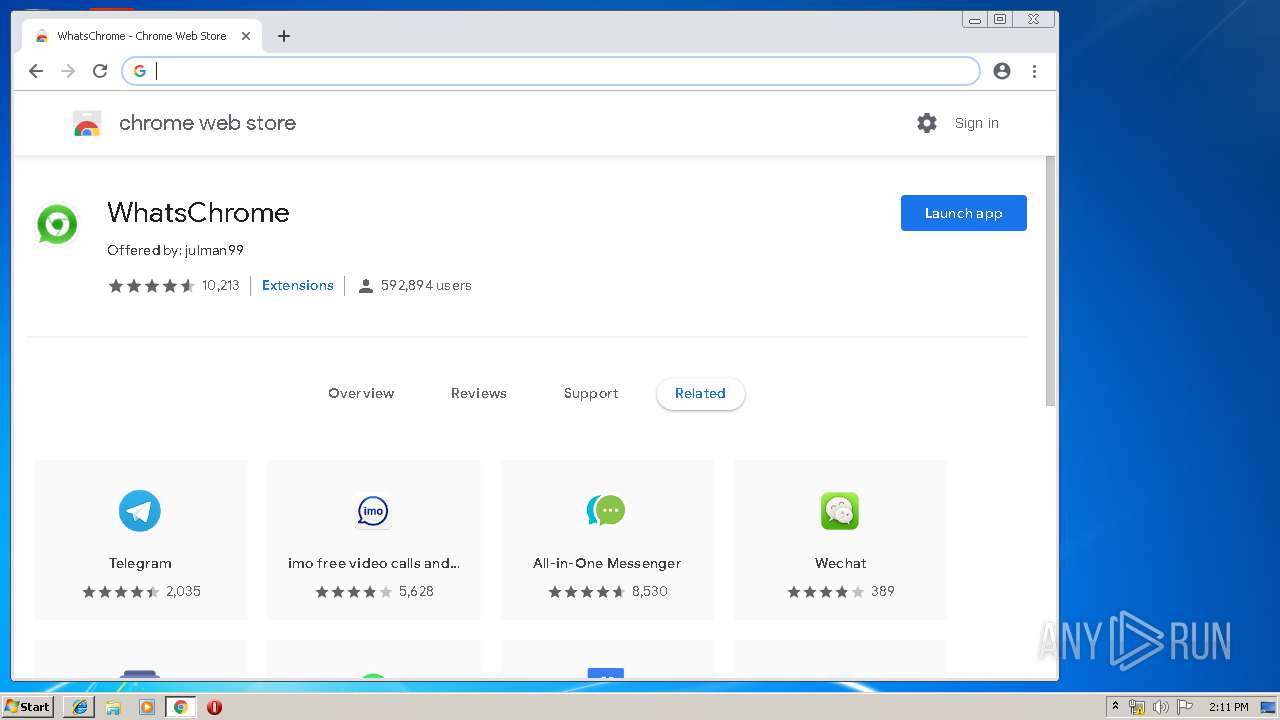Click the 10,213 ratings stars
The width and height of the screenshot is (1280, 720).
151,285
